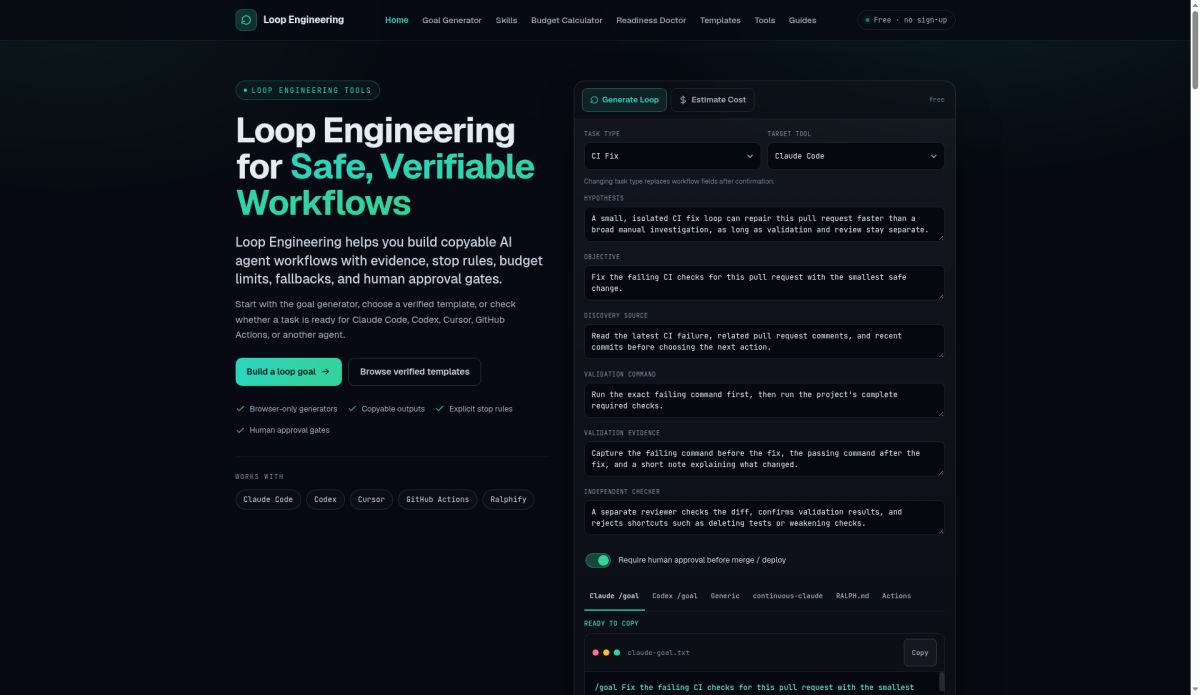
Task: Switch to Estimate Cost tab
Action: (x=712, y=100)
